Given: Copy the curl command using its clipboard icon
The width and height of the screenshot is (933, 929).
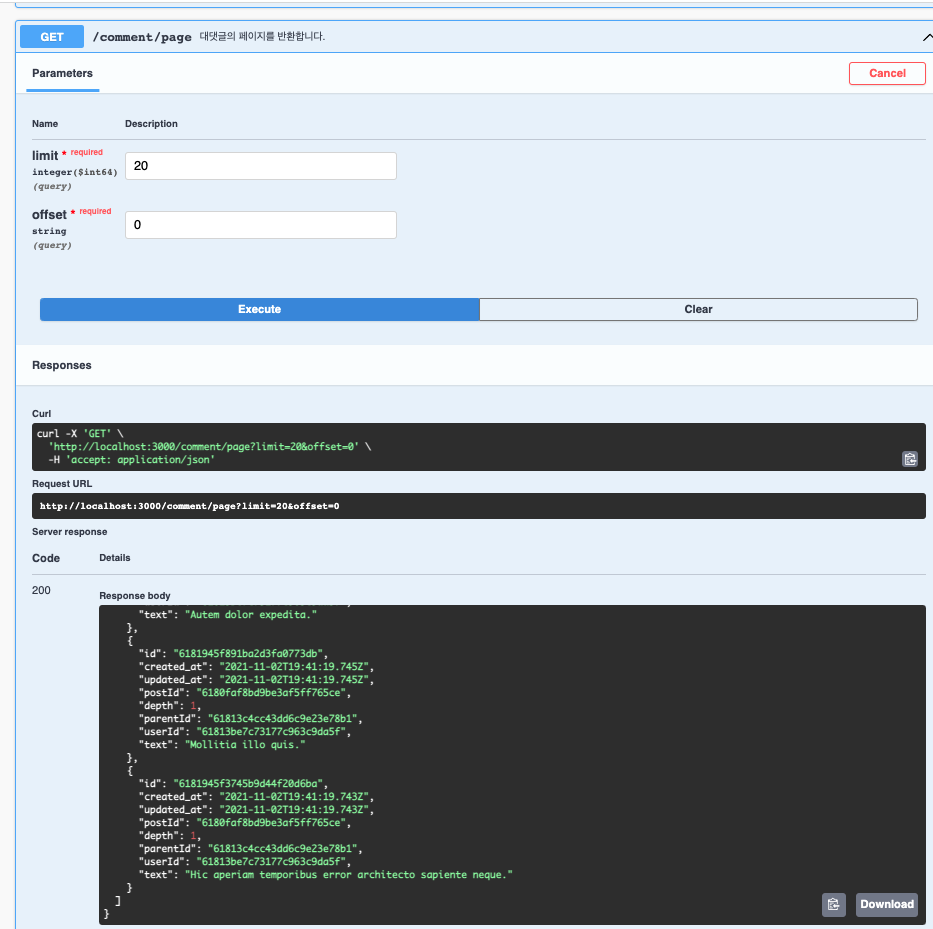Looking at the screenshot, I should pos(909,459).
